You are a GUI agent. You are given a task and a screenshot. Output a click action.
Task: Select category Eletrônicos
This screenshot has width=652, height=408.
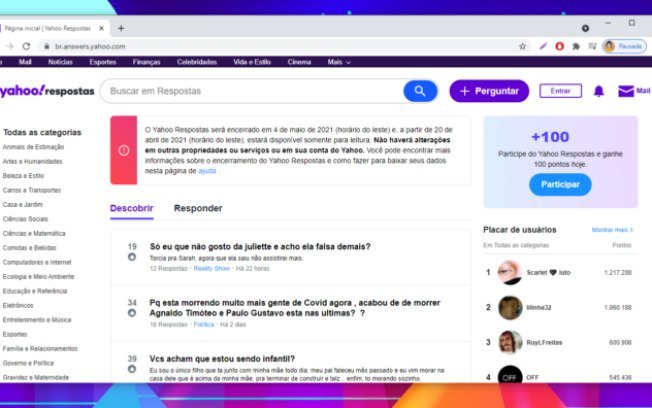pyautogui.click(x=18, y=305)
